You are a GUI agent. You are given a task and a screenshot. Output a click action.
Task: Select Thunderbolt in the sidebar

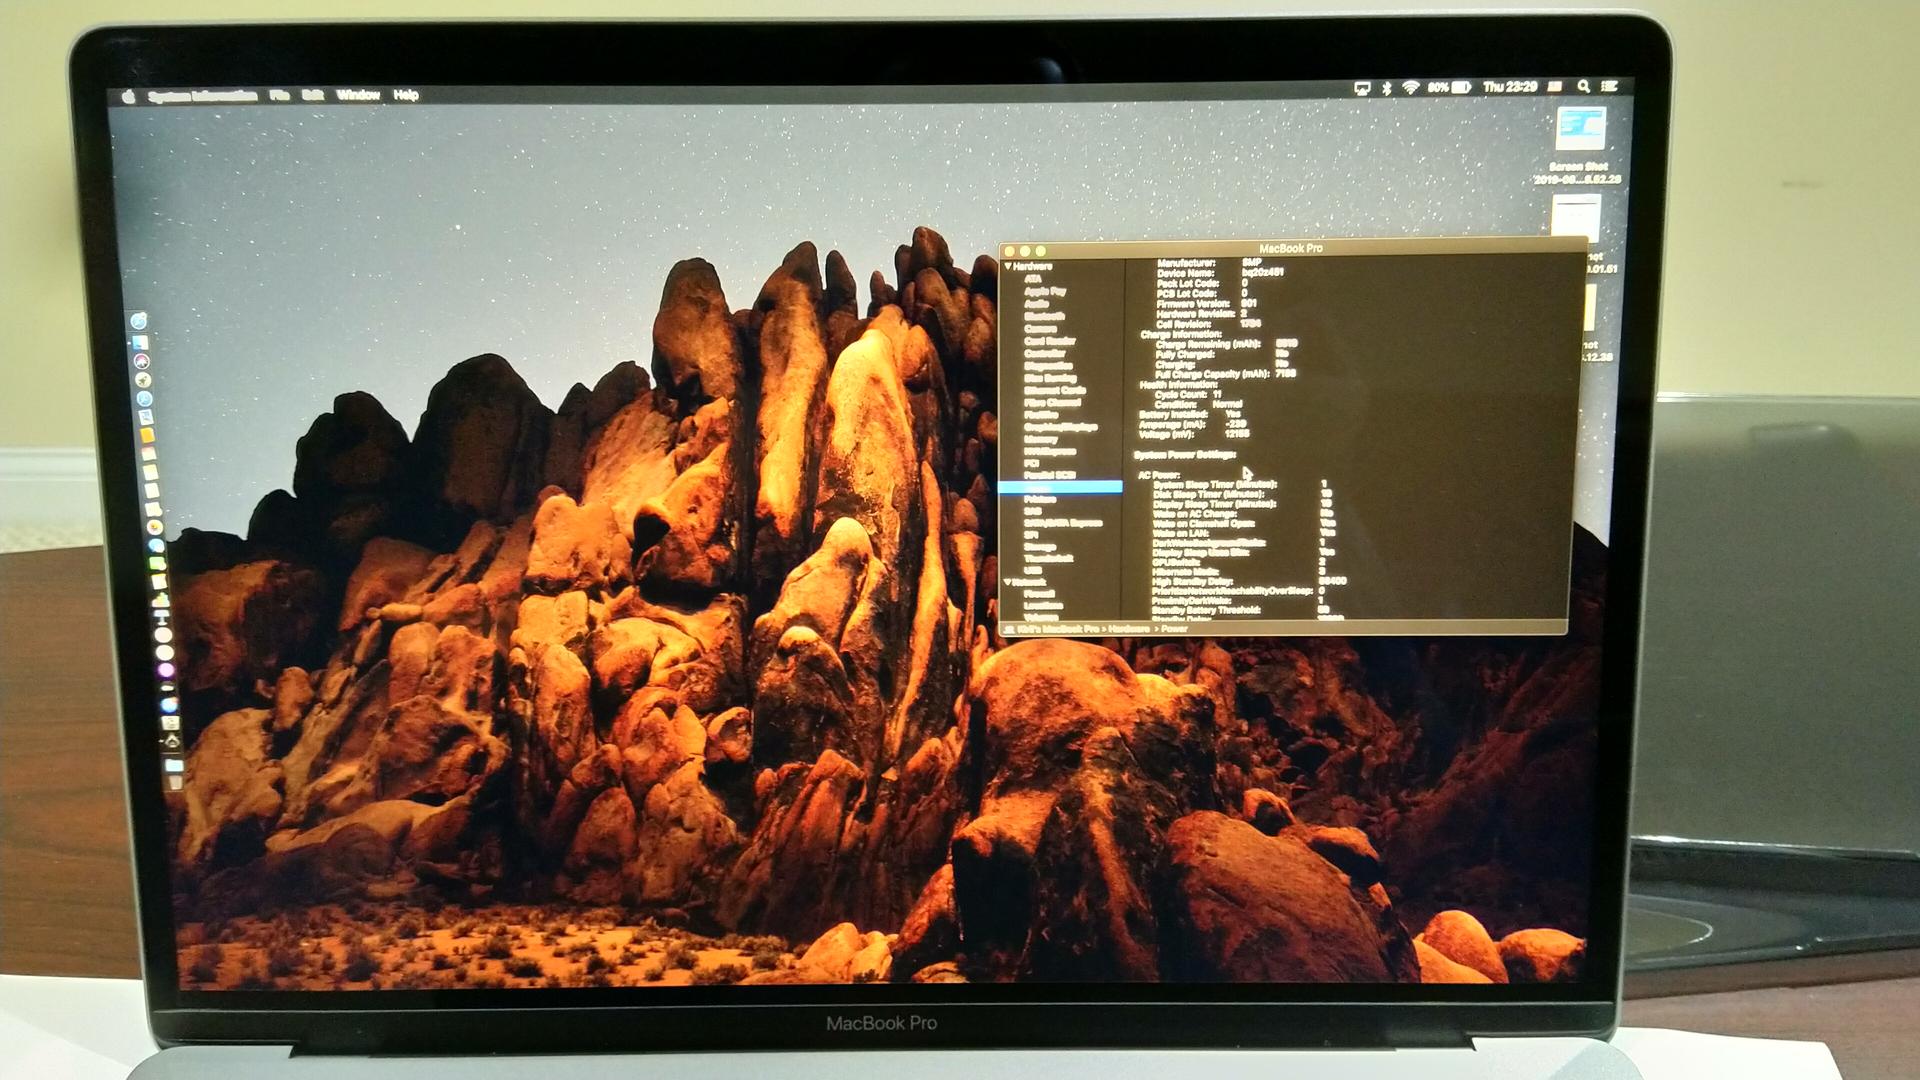[x=1049, y=558]
